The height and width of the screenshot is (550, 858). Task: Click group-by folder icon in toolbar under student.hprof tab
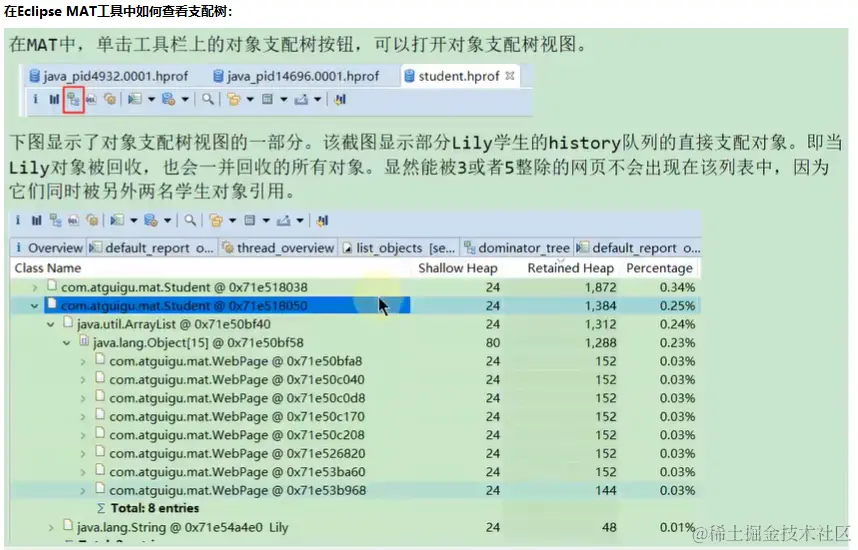pyautogui.click(x=234, y=99)
